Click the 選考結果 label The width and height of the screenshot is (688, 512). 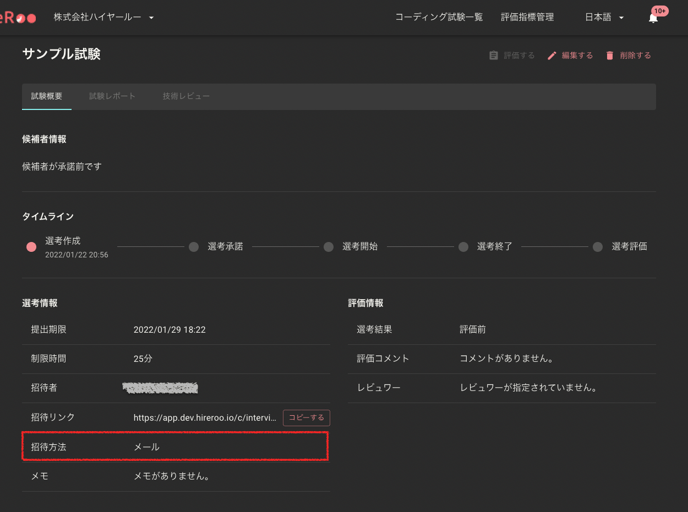tap(374, 329)
